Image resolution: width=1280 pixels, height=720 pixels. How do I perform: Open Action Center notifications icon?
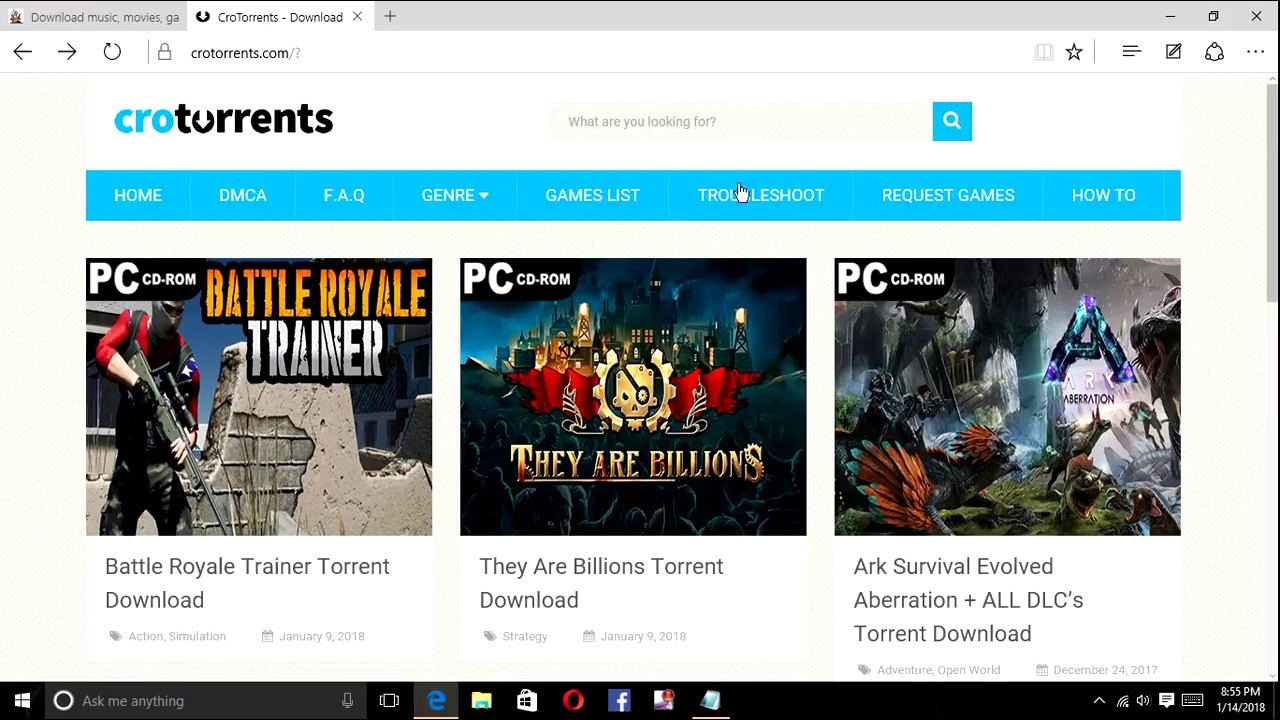tap(1166, 700)
